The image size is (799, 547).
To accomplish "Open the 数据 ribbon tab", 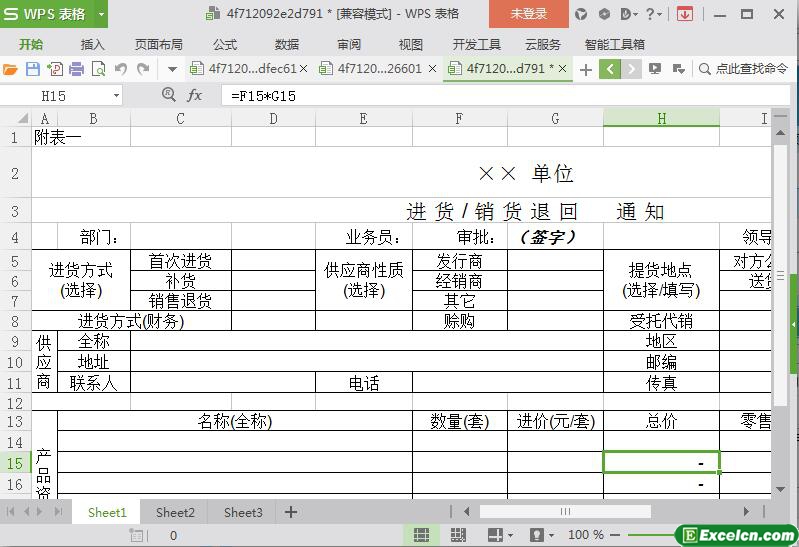I will pos(287,45).
